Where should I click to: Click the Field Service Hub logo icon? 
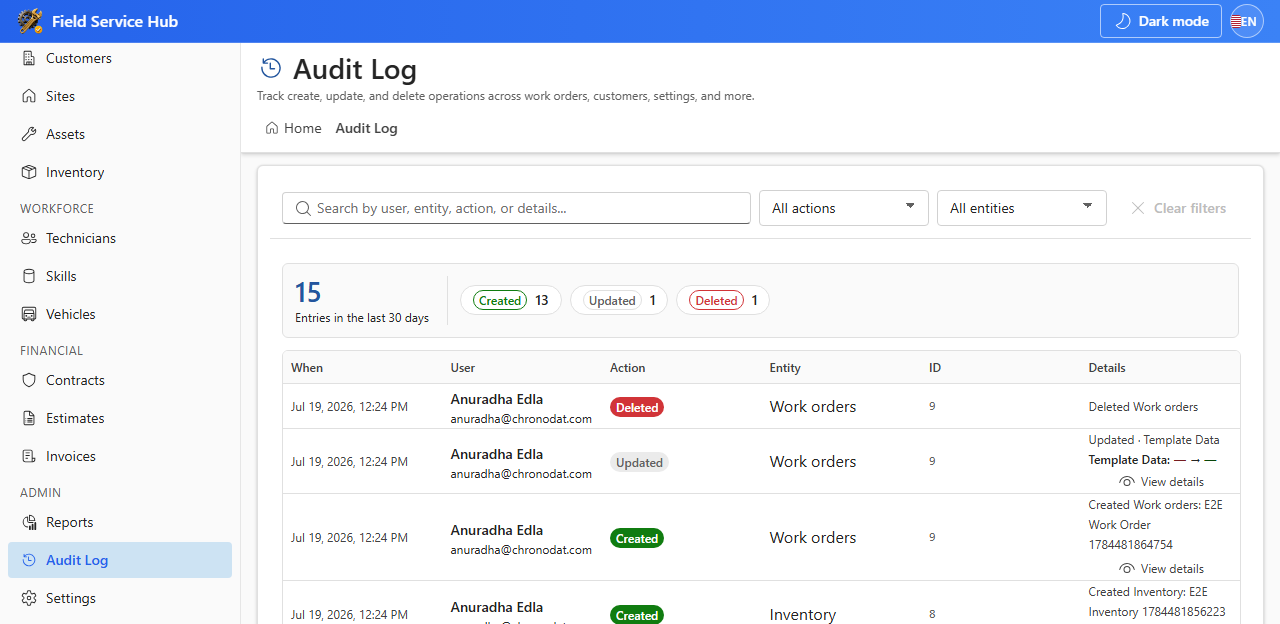click(x=30, y=21)
